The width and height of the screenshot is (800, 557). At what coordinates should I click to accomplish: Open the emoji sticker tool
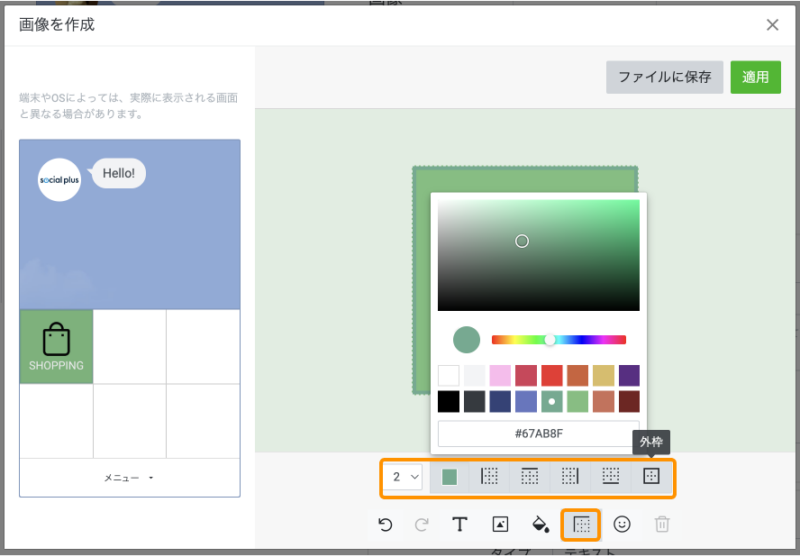pyautogui.click(x=622, y=524)
